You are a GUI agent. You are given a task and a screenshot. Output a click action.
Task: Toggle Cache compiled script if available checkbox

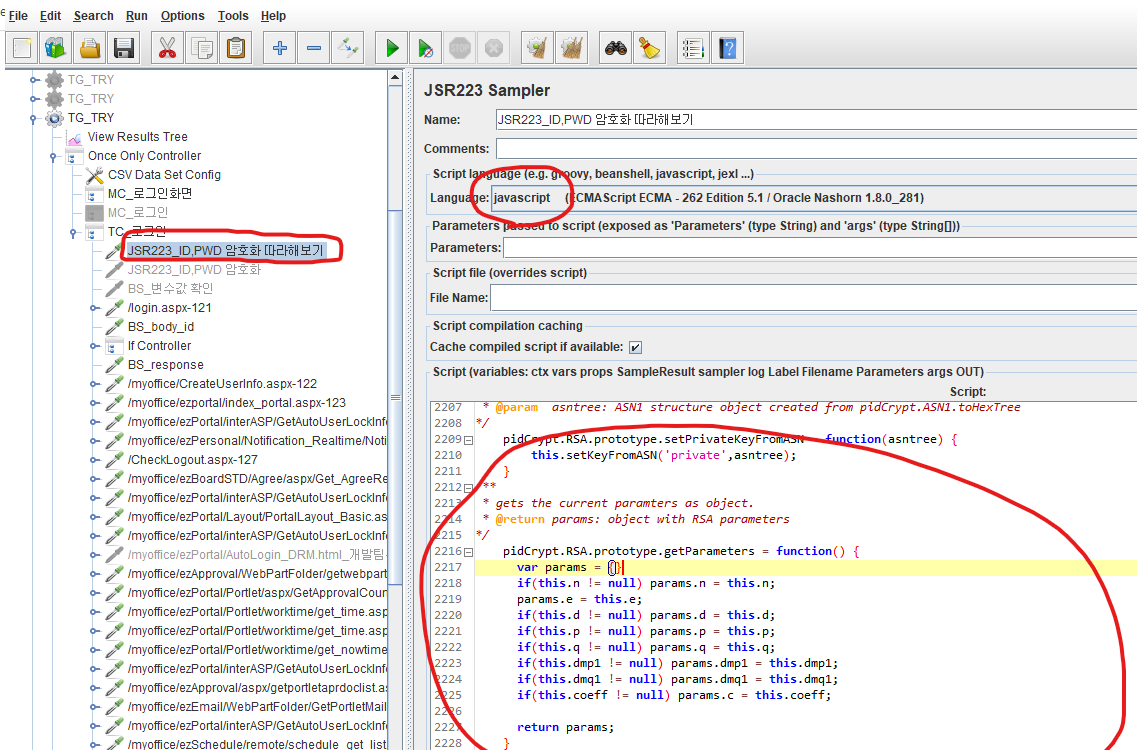coord(635,347)
